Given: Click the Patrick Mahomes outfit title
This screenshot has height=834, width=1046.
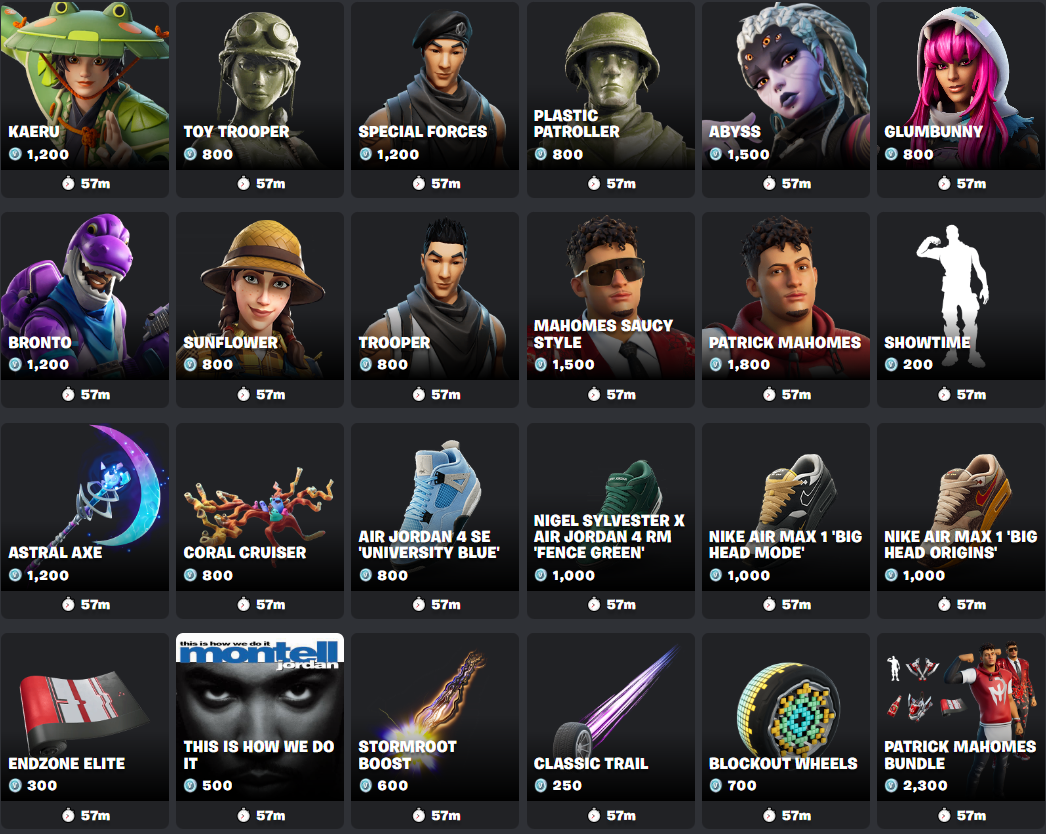Looking at the screenshot, I should 784,342.
